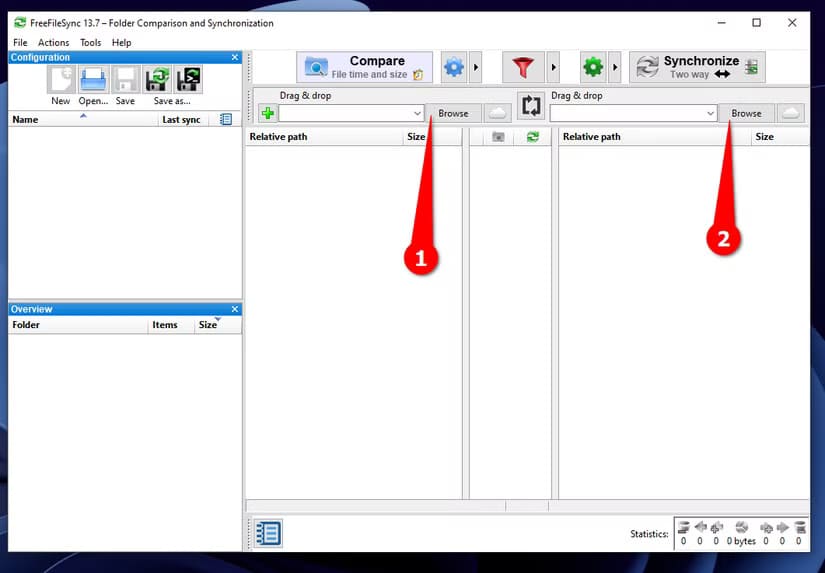Click the New configuration icon
The image size is (825, 573).
pyautogui.click(x=61, y=79)
